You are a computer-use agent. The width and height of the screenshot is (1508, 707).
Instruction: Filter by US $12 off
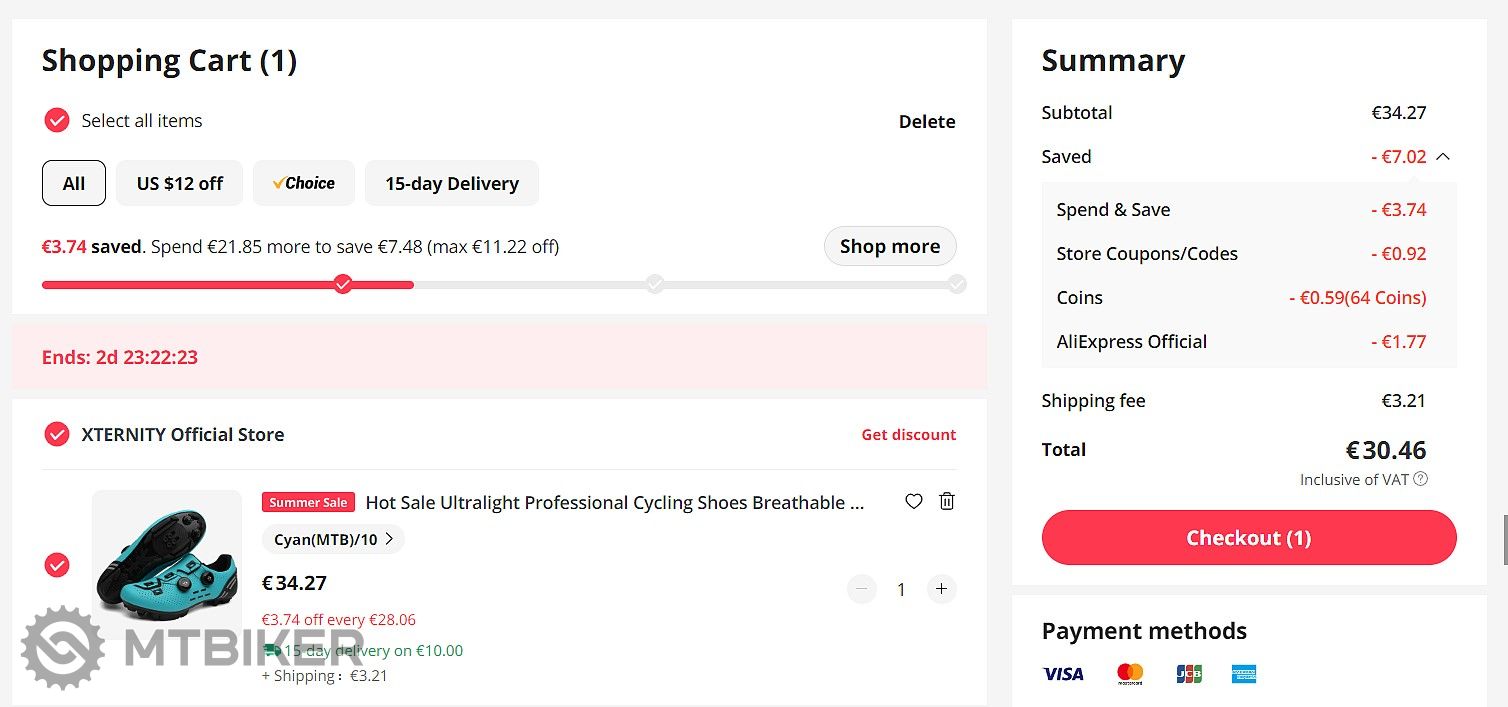coord(180,184)
